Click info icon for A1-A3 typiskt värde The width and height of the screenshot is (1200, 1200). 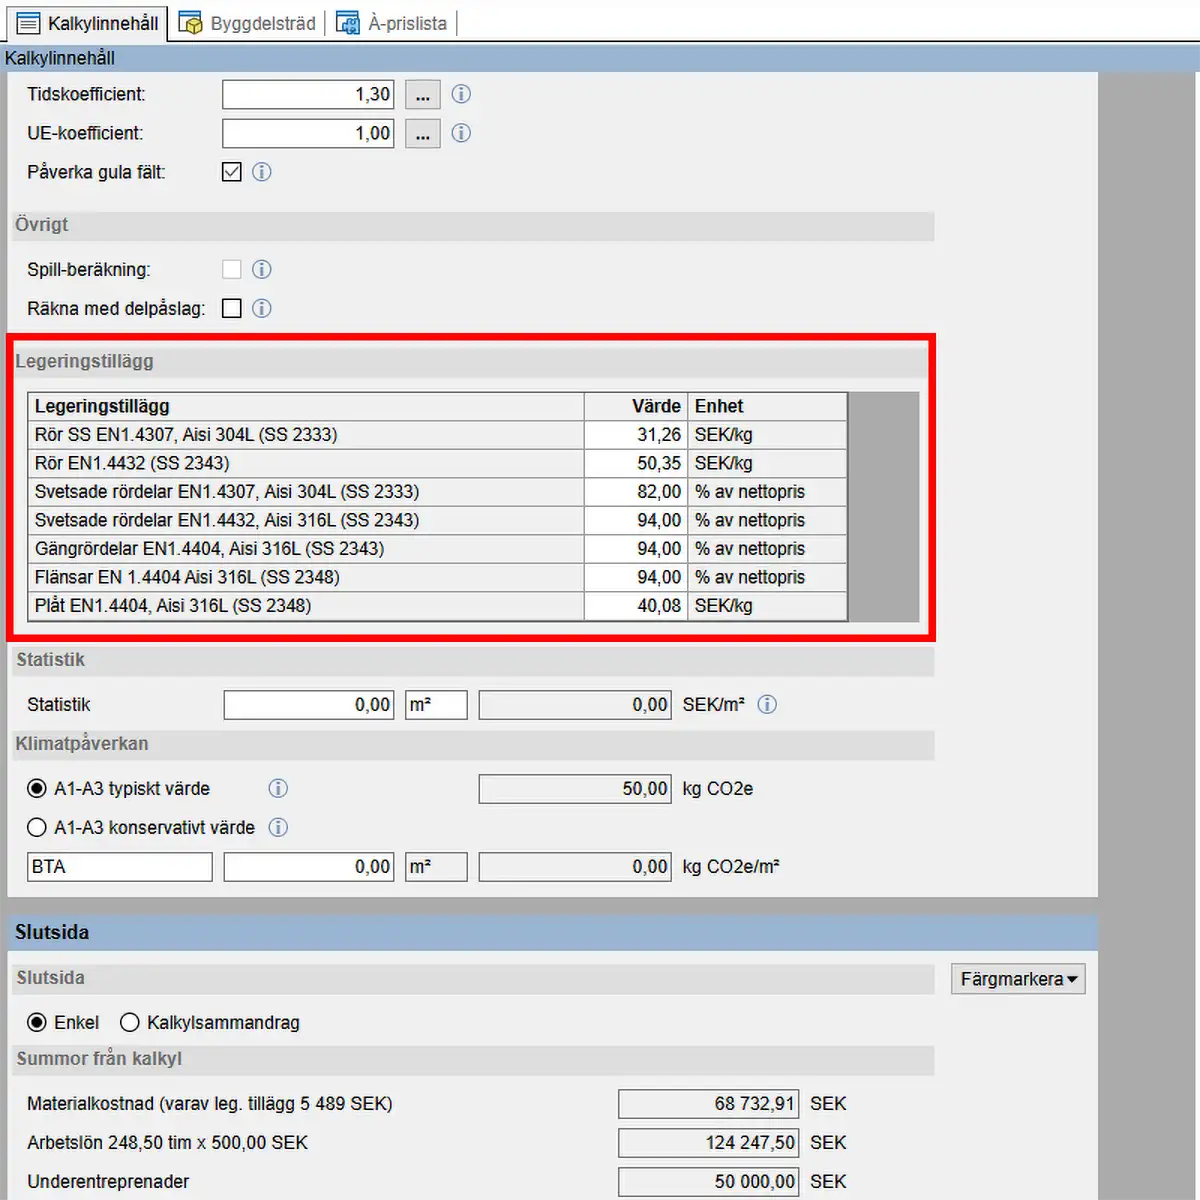(x=278, y=788)
